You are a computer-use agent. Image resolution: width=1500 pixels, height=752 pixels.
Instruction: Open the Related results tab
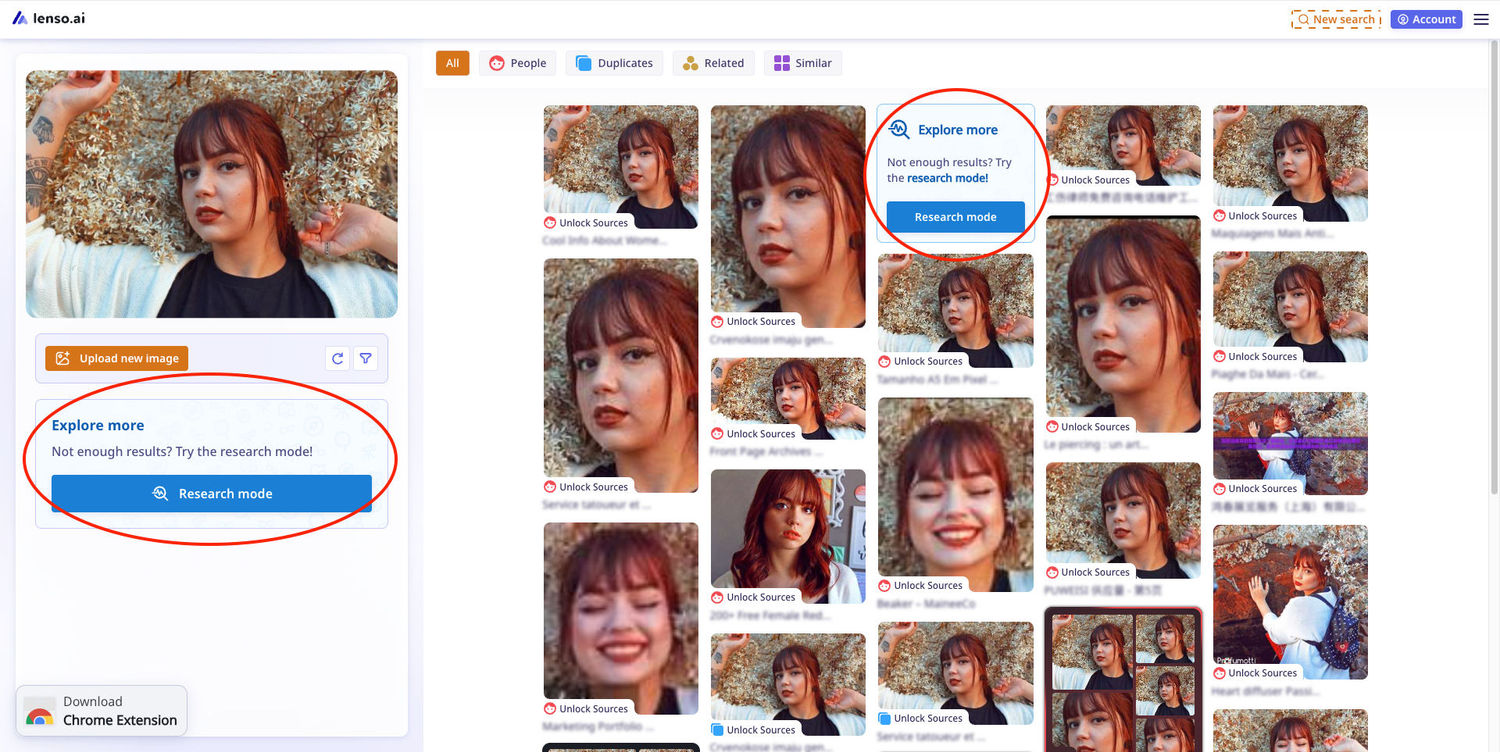pyautogui.click(x=713, y=63)
